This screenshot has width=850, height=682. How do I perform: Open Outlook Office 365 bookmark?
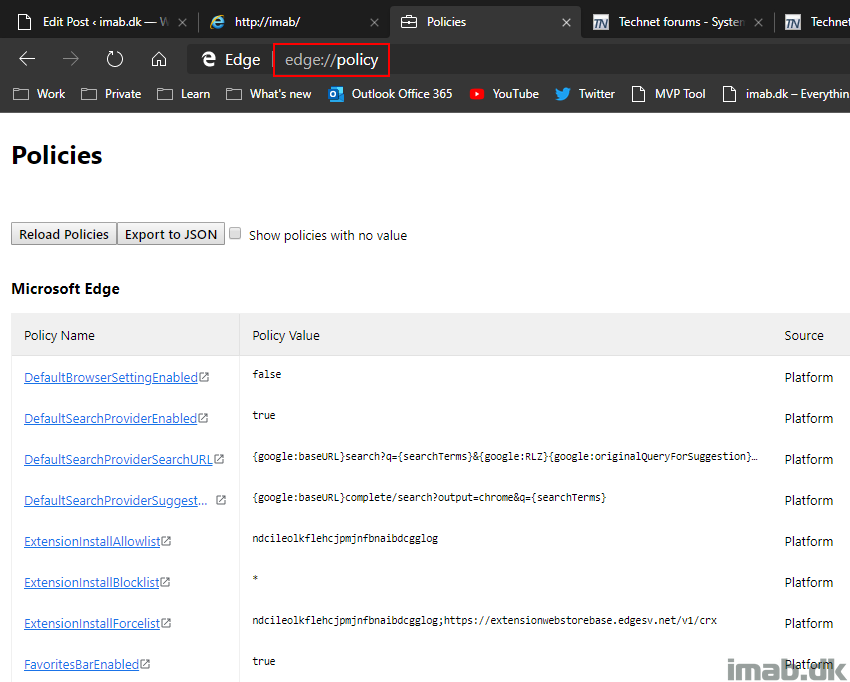click(x=390, y=94)
